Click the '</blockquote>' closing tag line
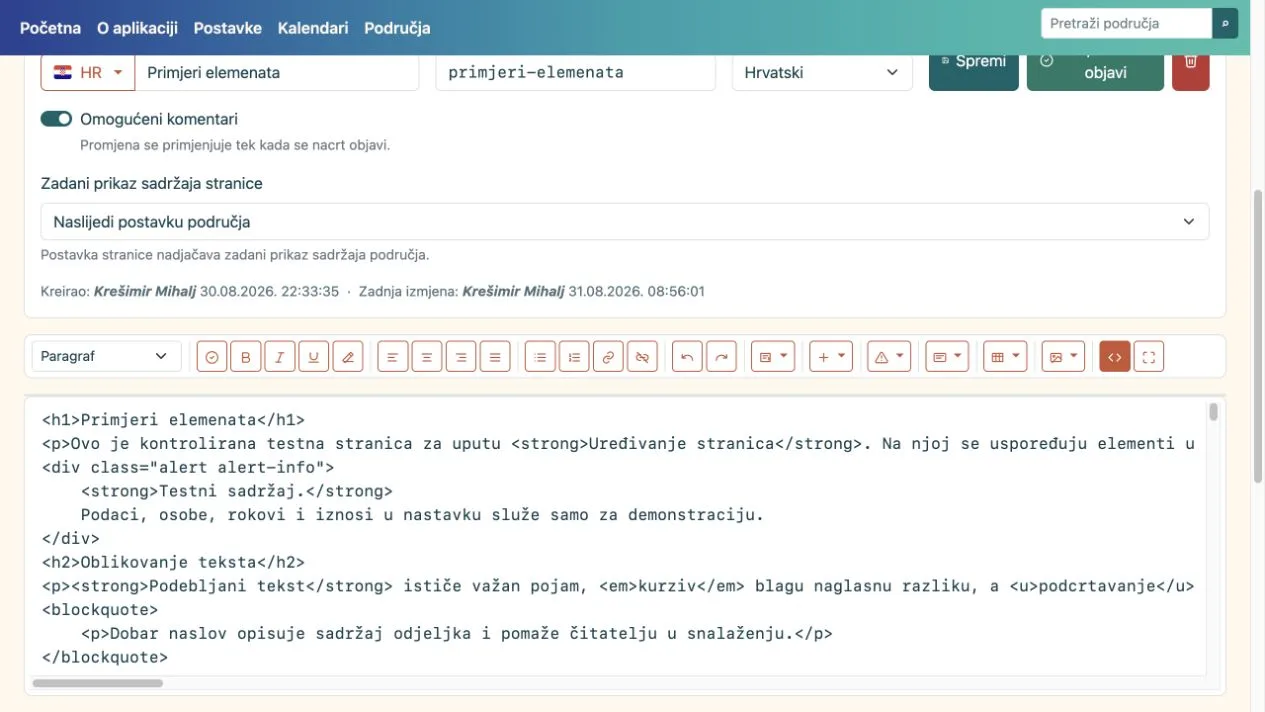 pyautogui.click(x=105, y=657)
